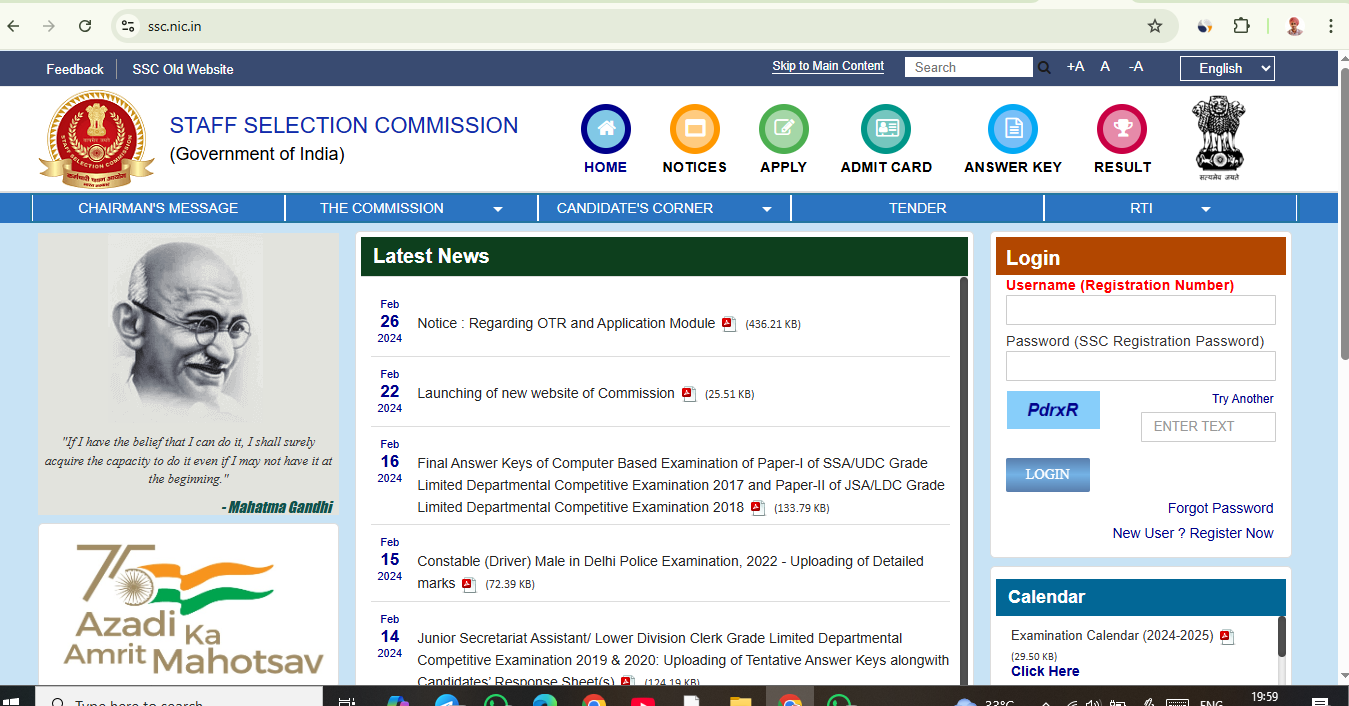
Task: Open File Explorer from taskbar
Action: 740,701
